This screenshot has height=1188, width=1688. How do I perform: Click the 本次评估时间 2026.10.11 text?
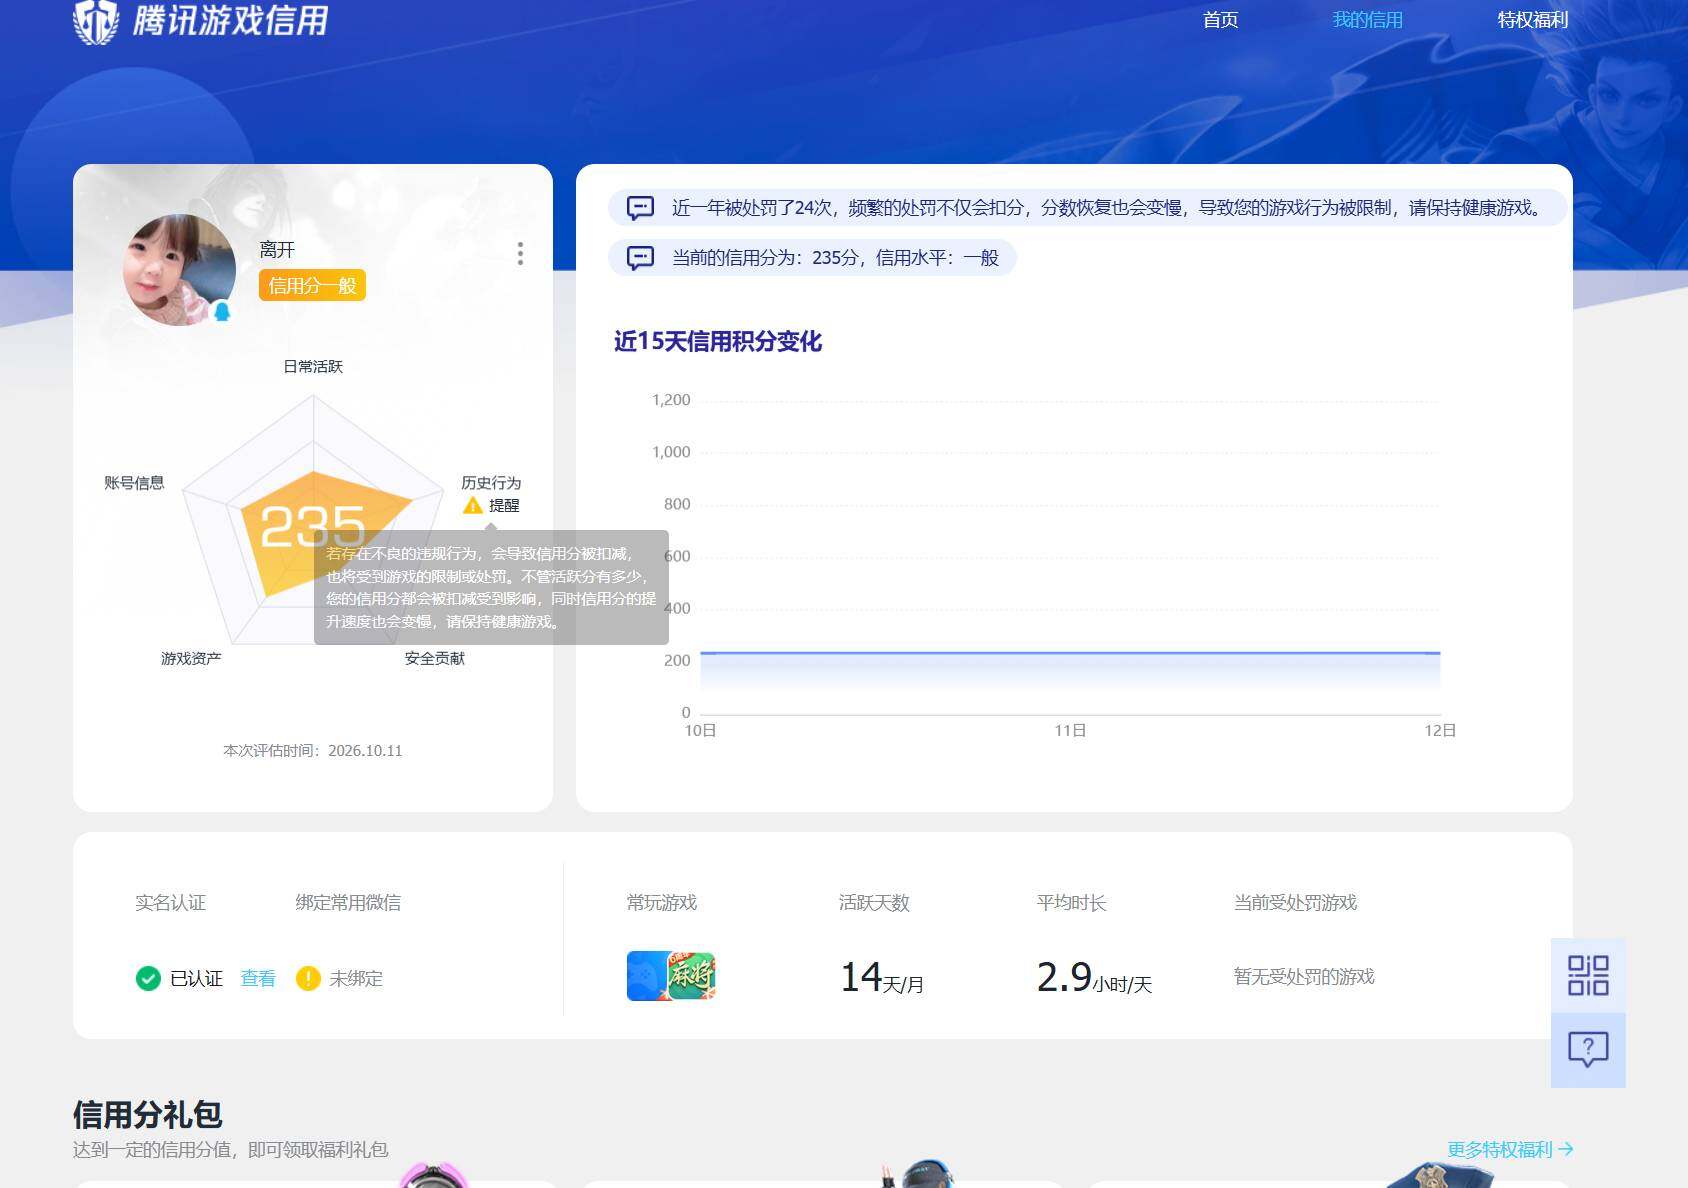(313, 751)
